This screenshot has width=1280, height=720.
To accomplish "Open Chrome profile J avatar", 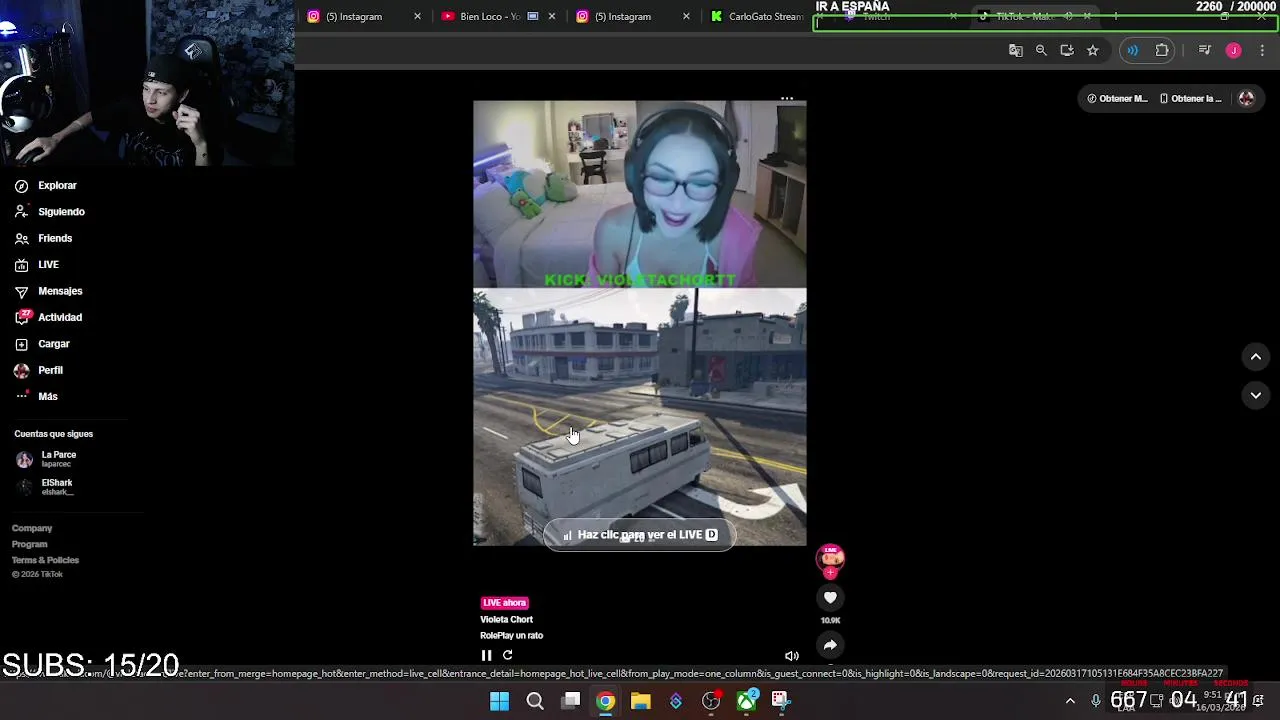I will pyautogui.click(x=1233, y=50).
